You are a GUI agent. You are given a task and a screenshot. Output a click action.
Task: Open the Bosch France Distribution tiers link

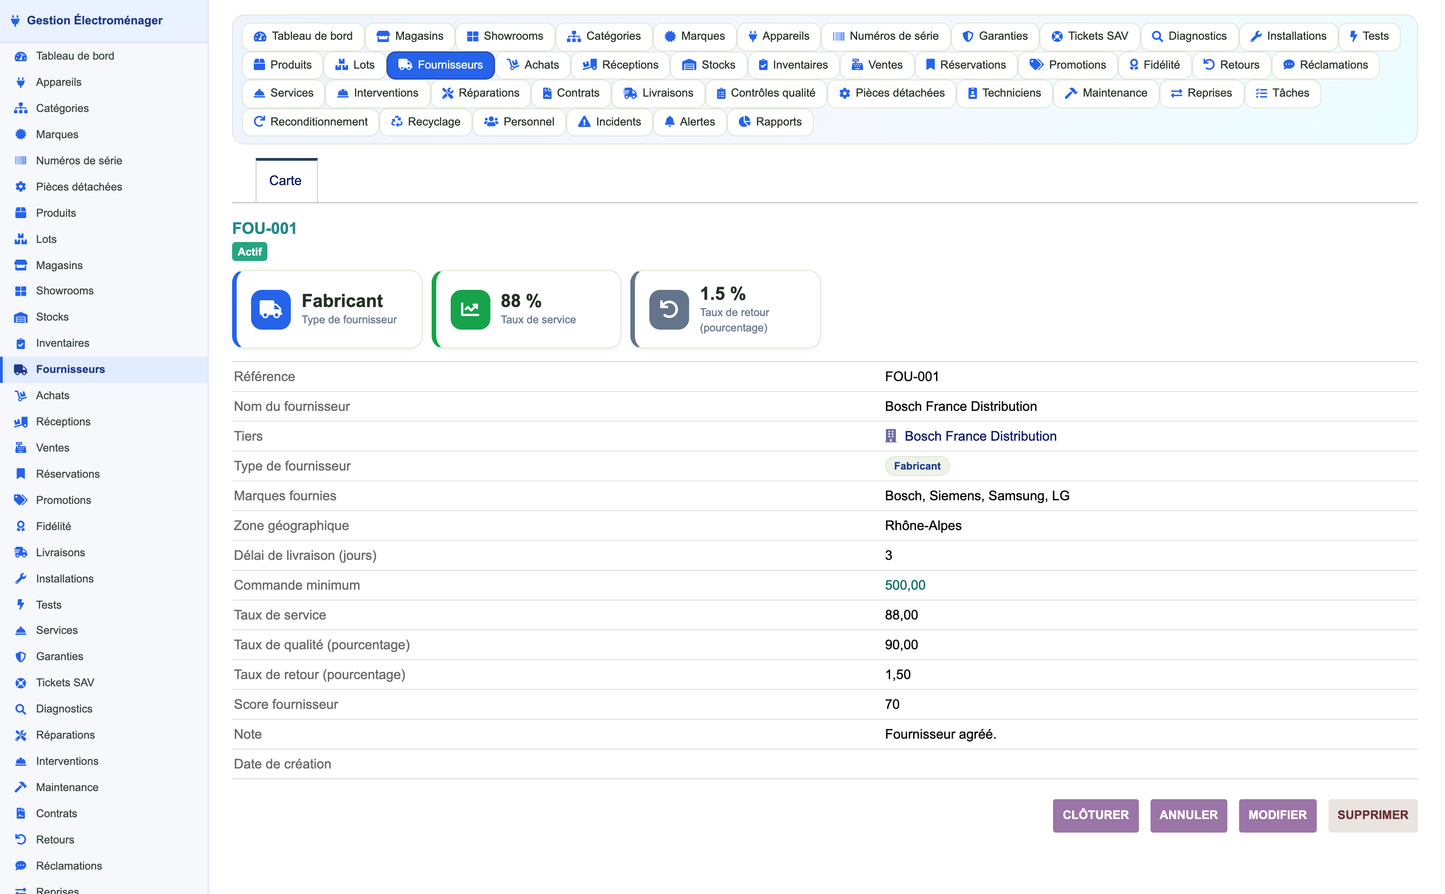click(980, 436)
